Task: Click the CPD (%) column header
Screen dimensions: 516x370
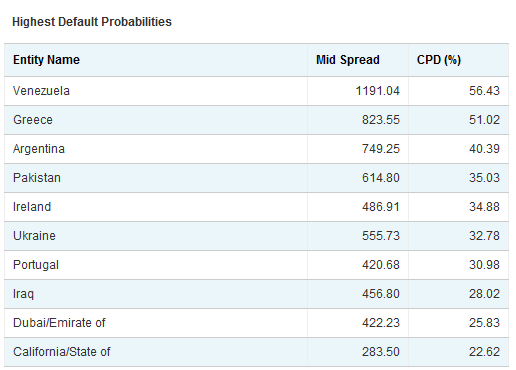Action: (x=439, y=60)
